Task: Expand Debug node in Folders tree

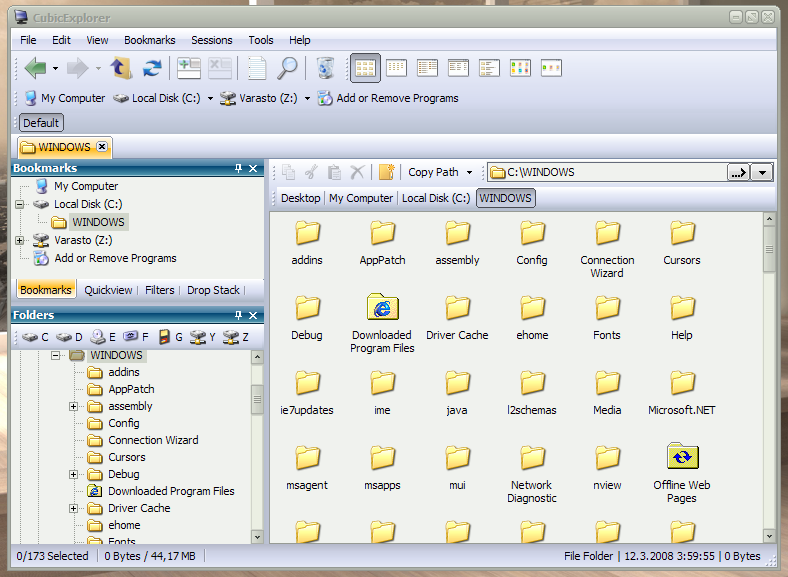Action: [x=73, y=474]
